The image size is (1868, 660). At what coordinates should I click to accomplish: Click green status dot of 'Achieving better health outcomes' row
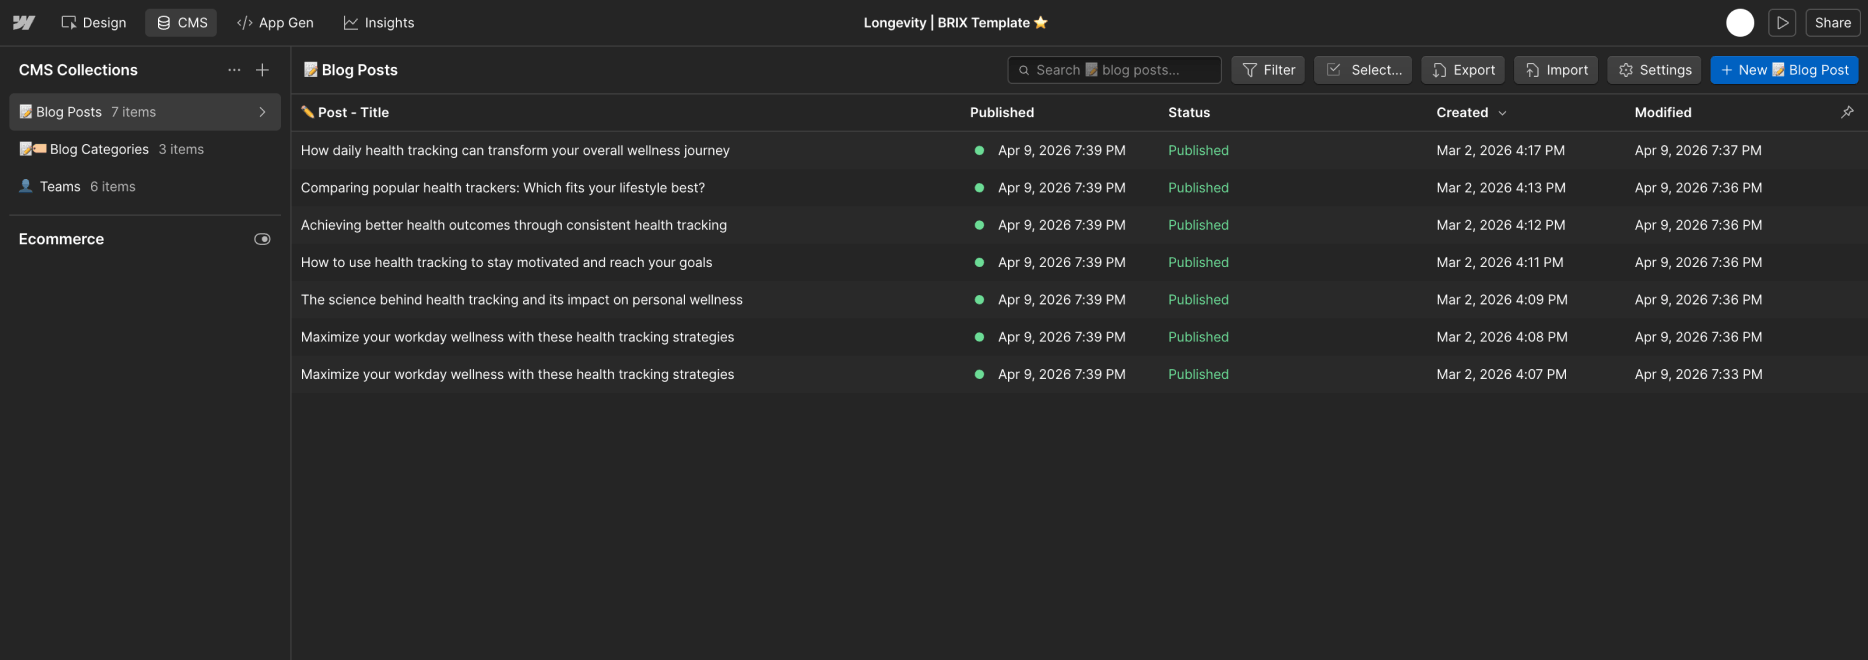[979, 225]
